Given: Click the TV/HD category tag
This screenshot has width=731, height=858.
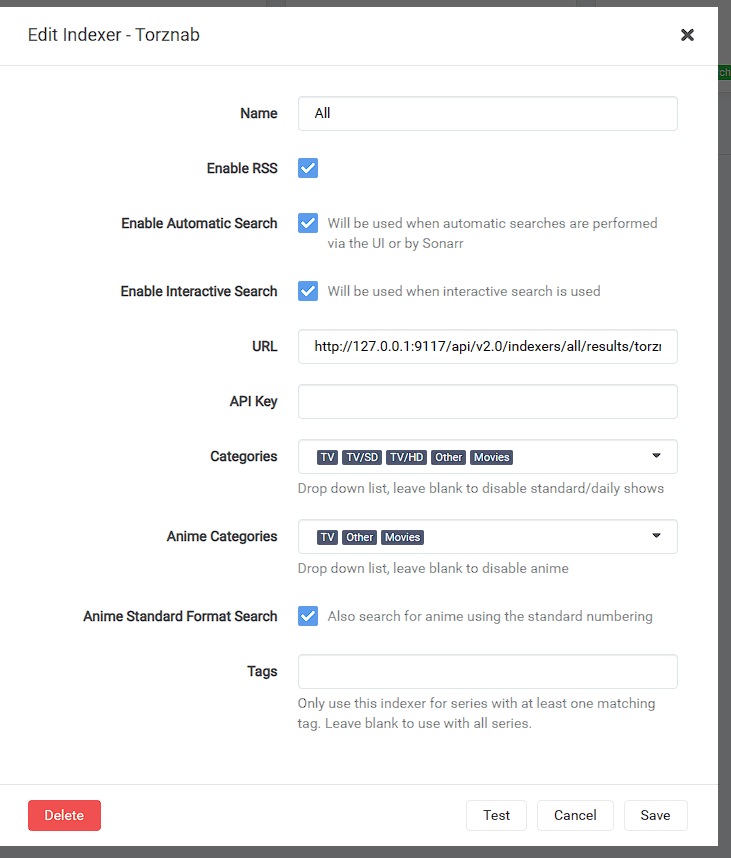Looking at the screenshot, I should (407, 457).
